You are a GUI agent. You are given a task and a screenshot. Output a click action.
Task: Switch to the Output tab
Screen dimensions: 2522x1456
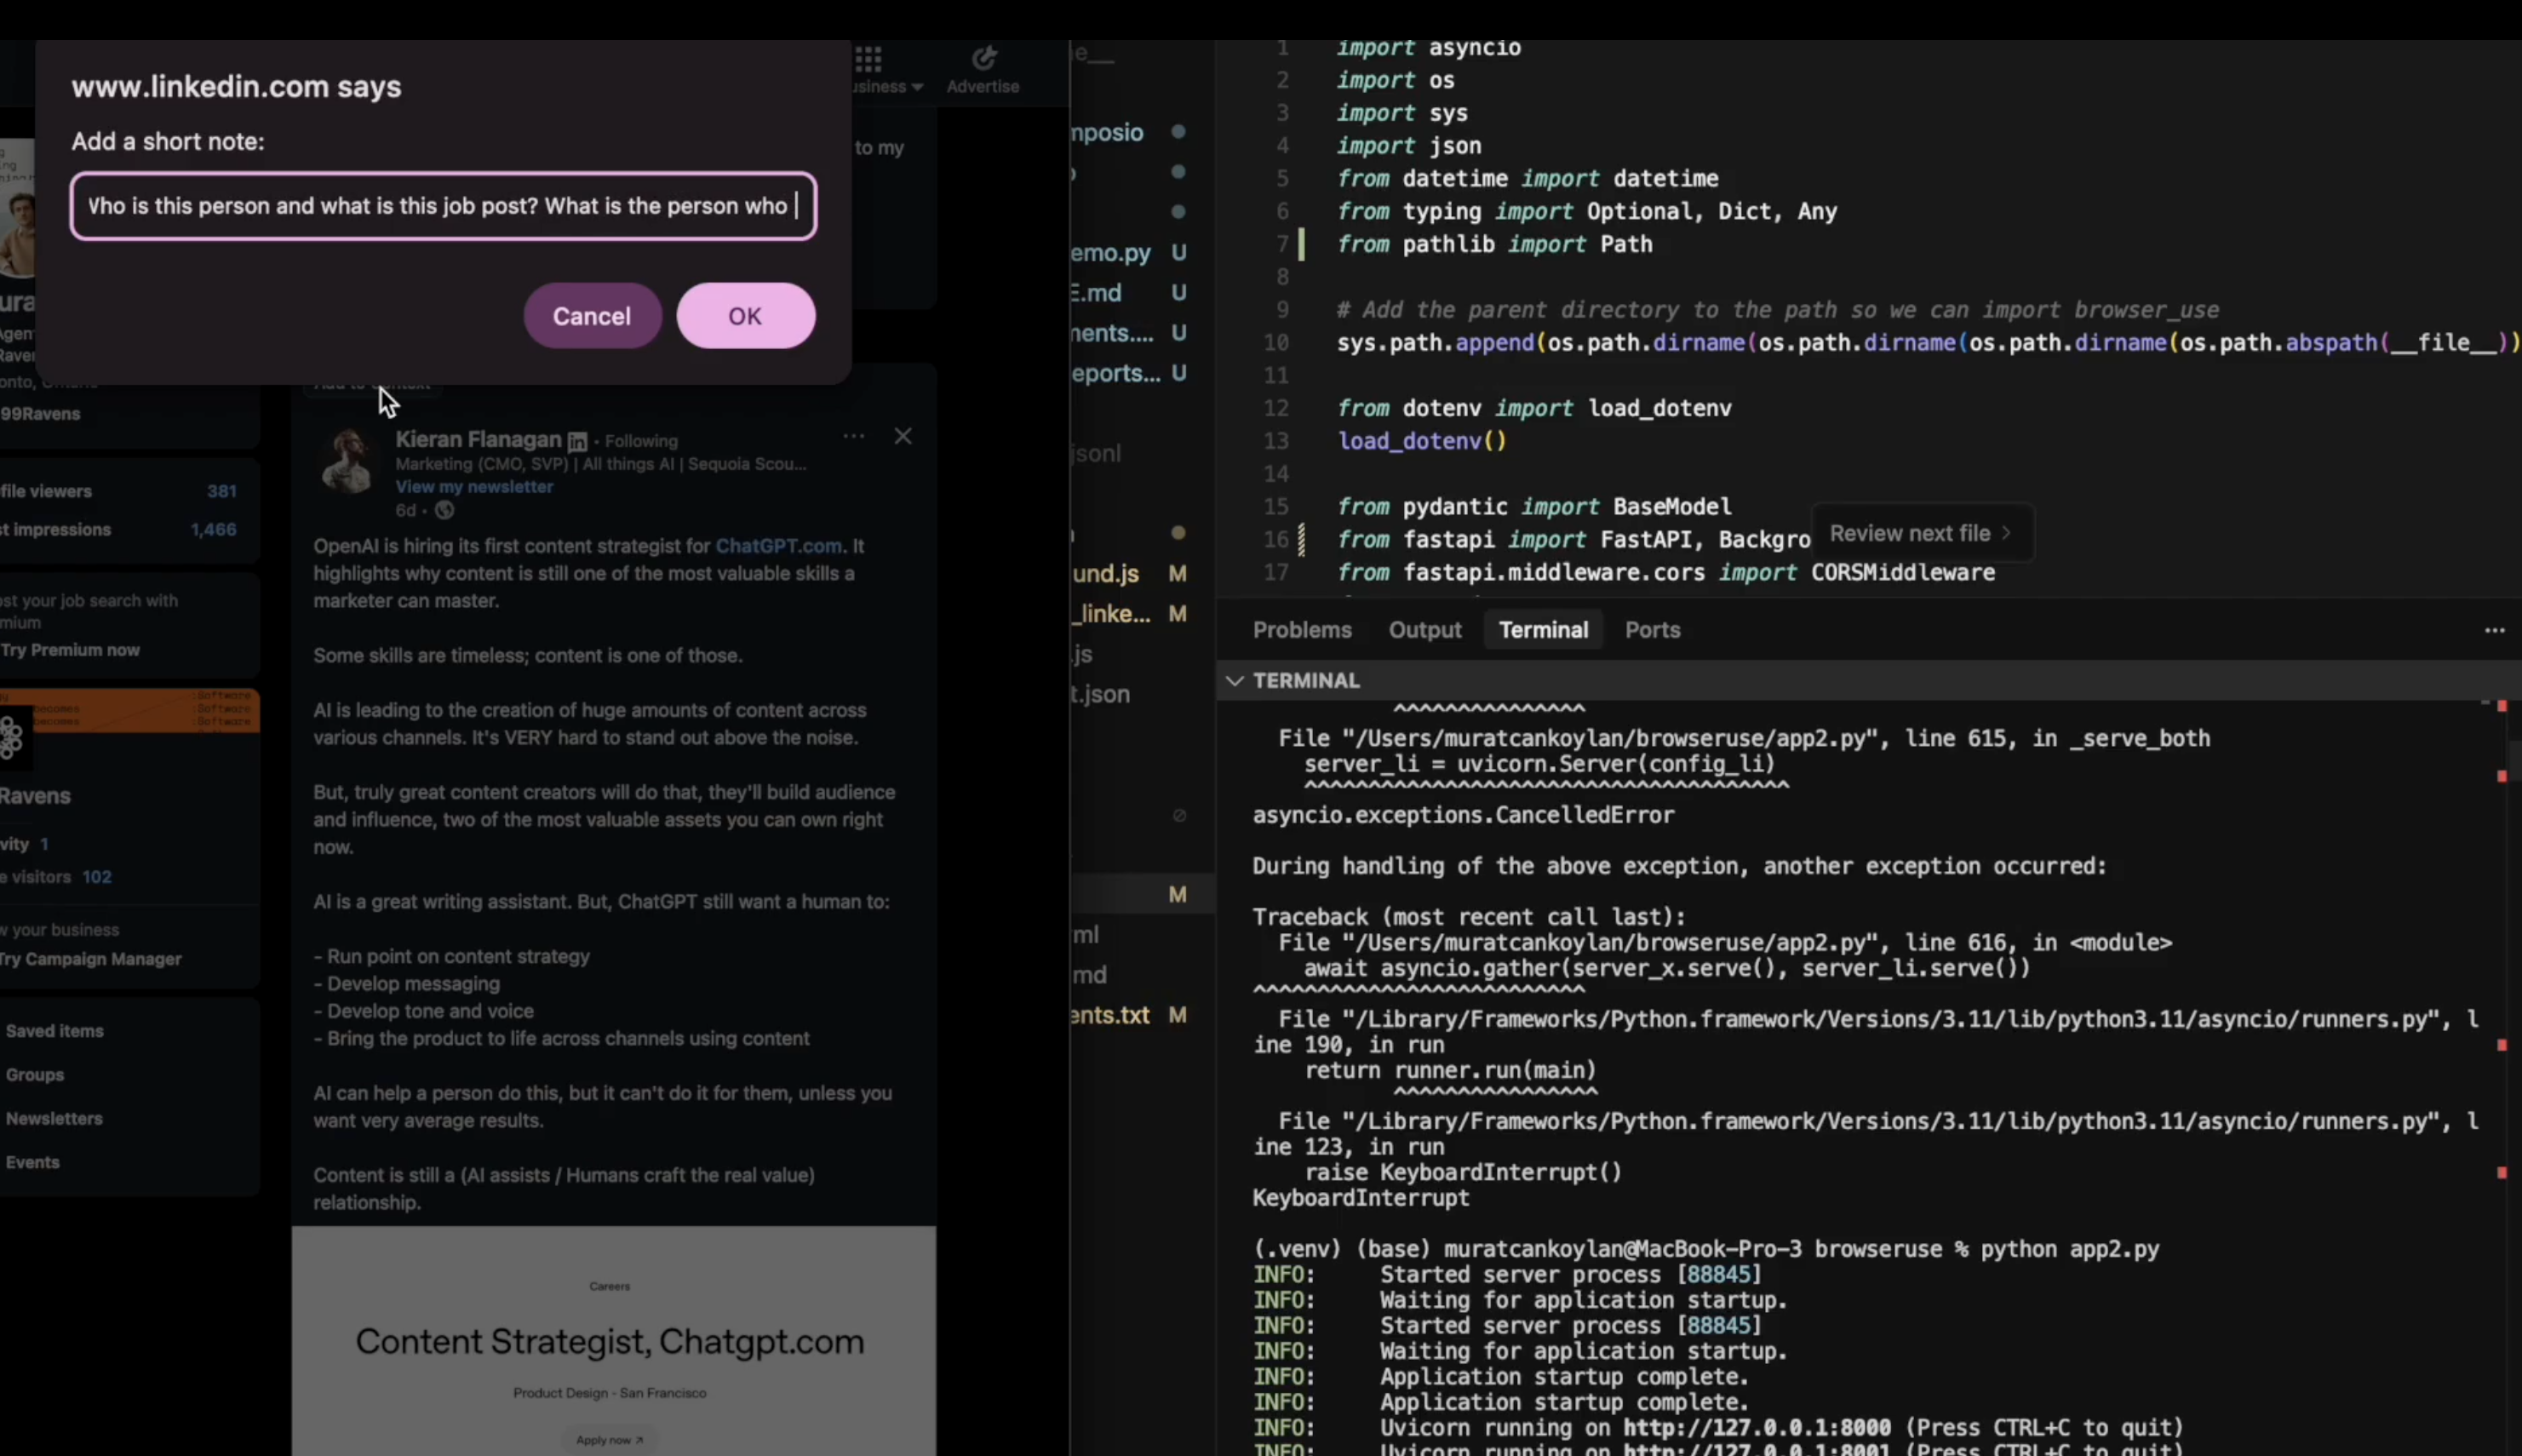[x=1425, y=630]
